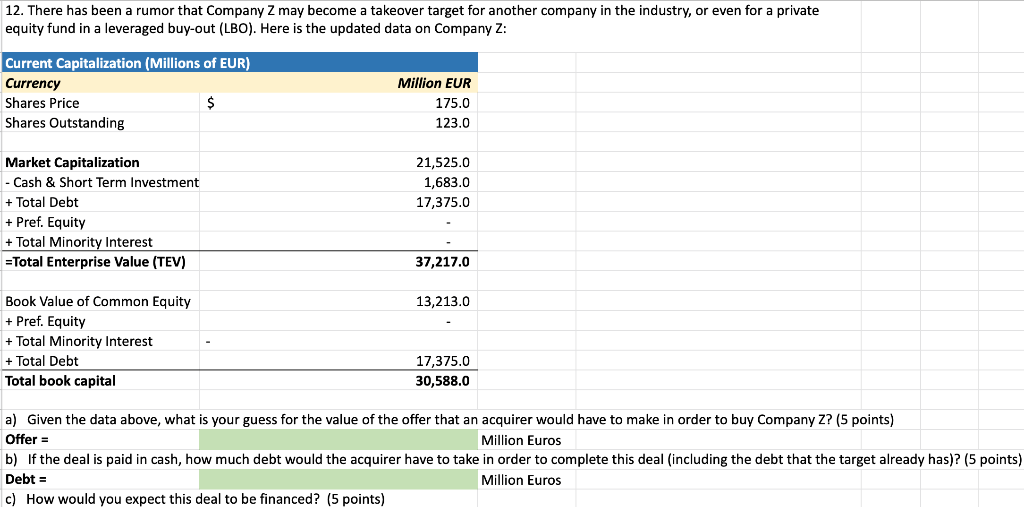
Task: Select the 'Million EUR' column header
Action: 434,83
